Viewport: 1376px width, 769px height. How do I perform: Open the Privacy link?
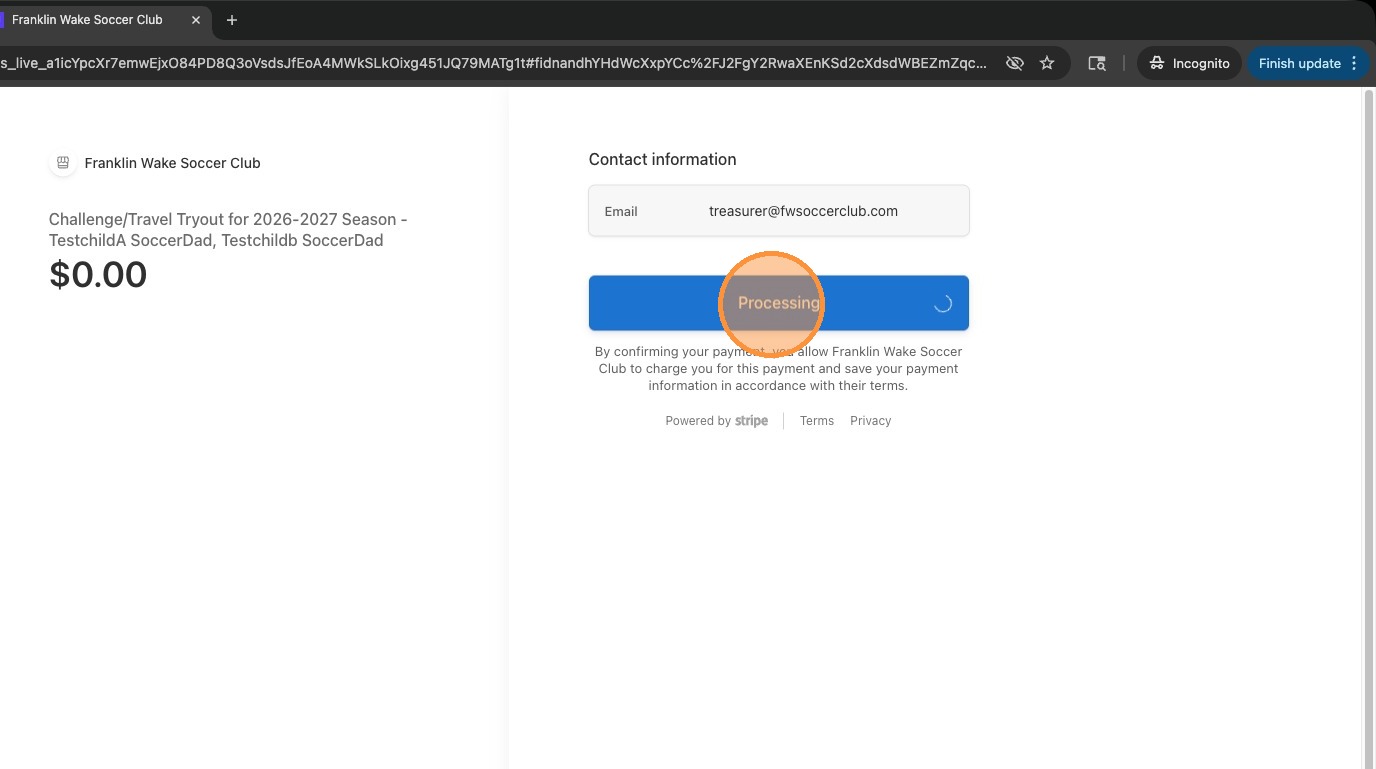tap(871, 421)
